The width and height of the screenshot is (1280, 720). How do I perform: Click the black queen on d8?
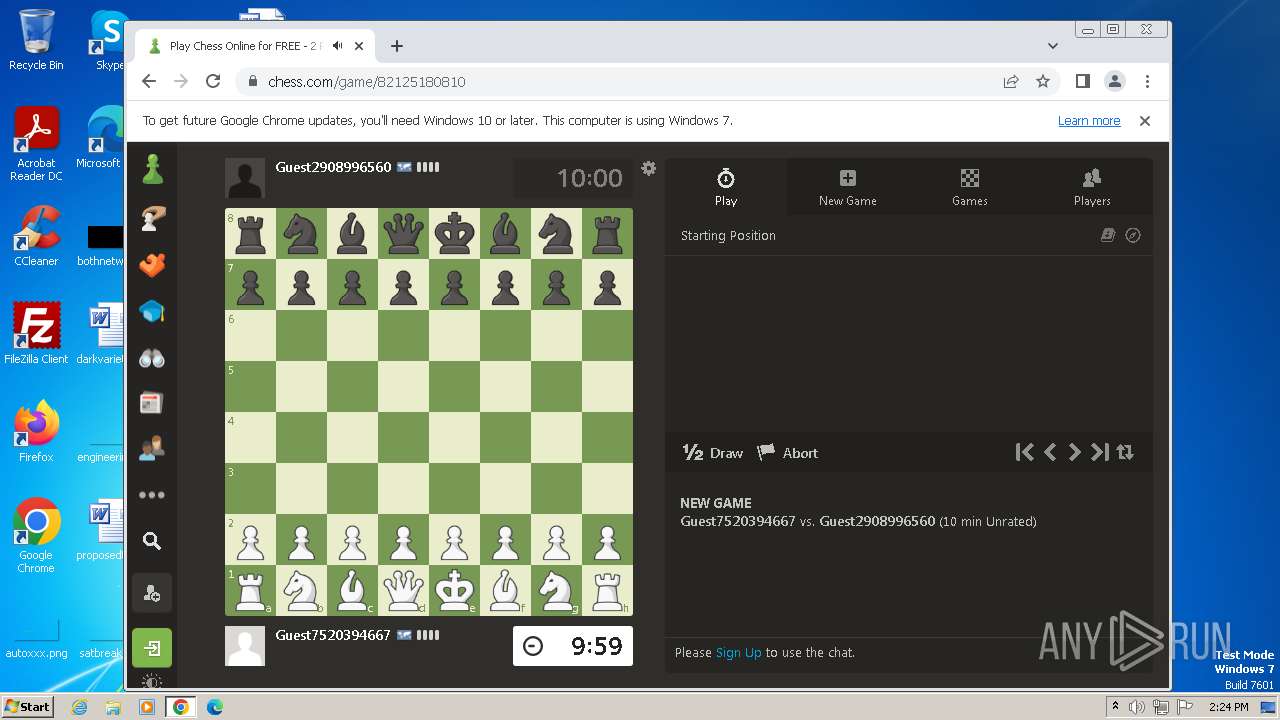[403, 233]
